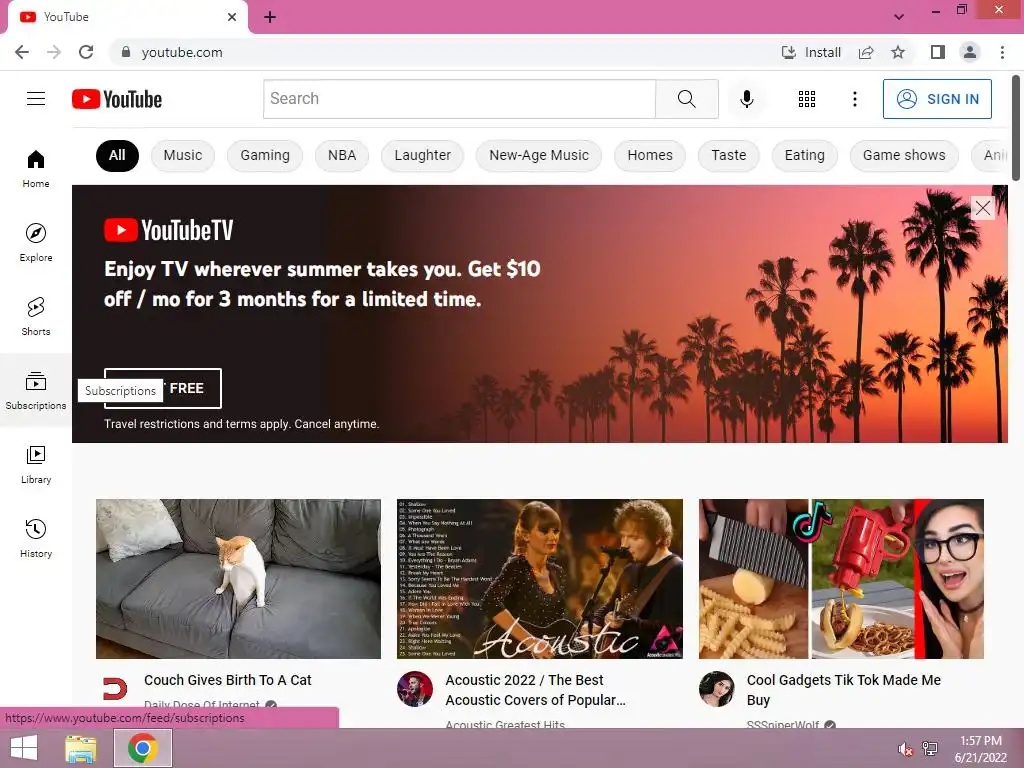This screenshot has width=1024, height=768.
Task: Open the Acoustic 2022 video thumbnail
Action: tap(540, 579)
